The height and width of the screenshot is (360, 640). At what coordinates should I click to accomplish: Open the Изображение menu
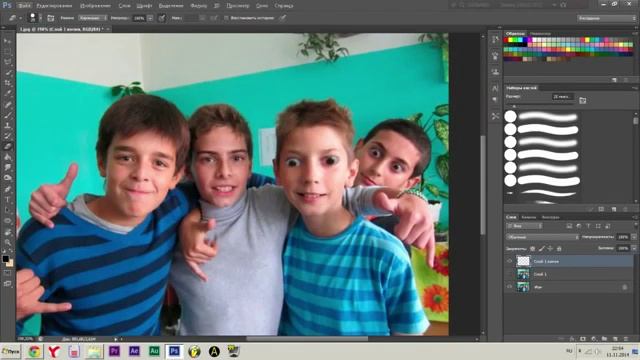pyautogui.click(x=95, y=6)
